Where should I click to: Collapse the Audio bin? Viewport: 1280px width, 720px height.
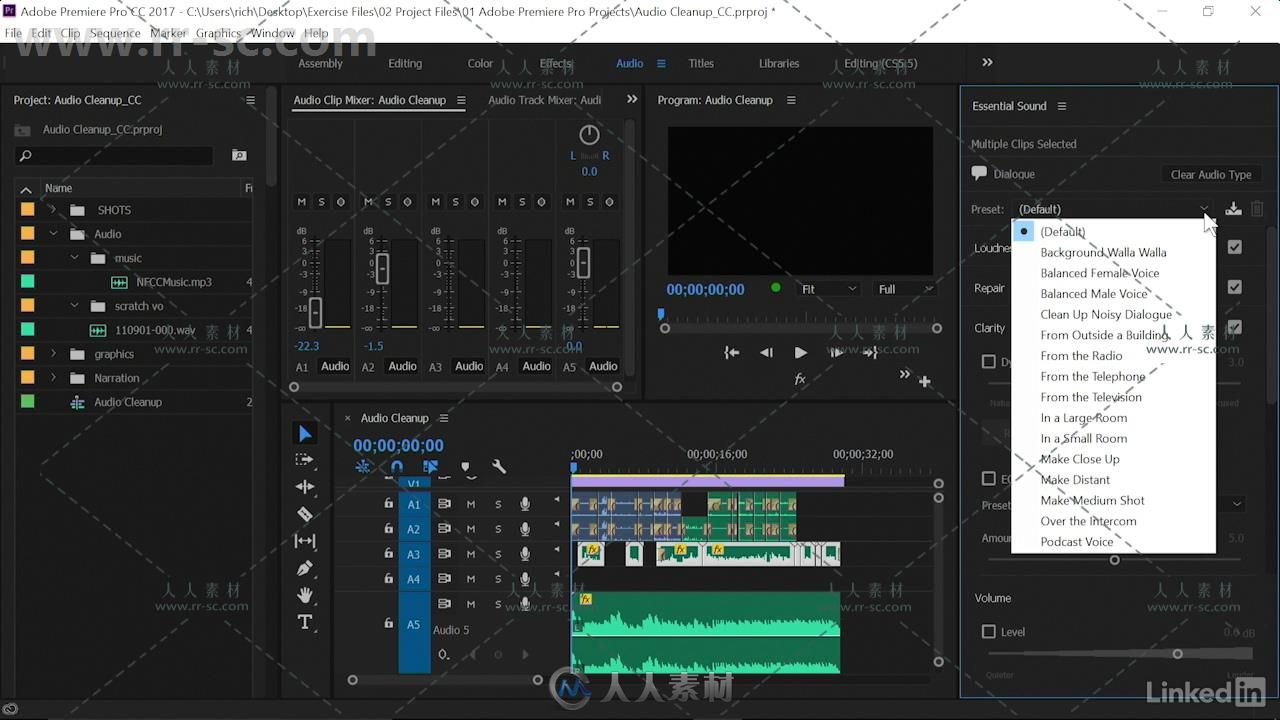(53, 234)
